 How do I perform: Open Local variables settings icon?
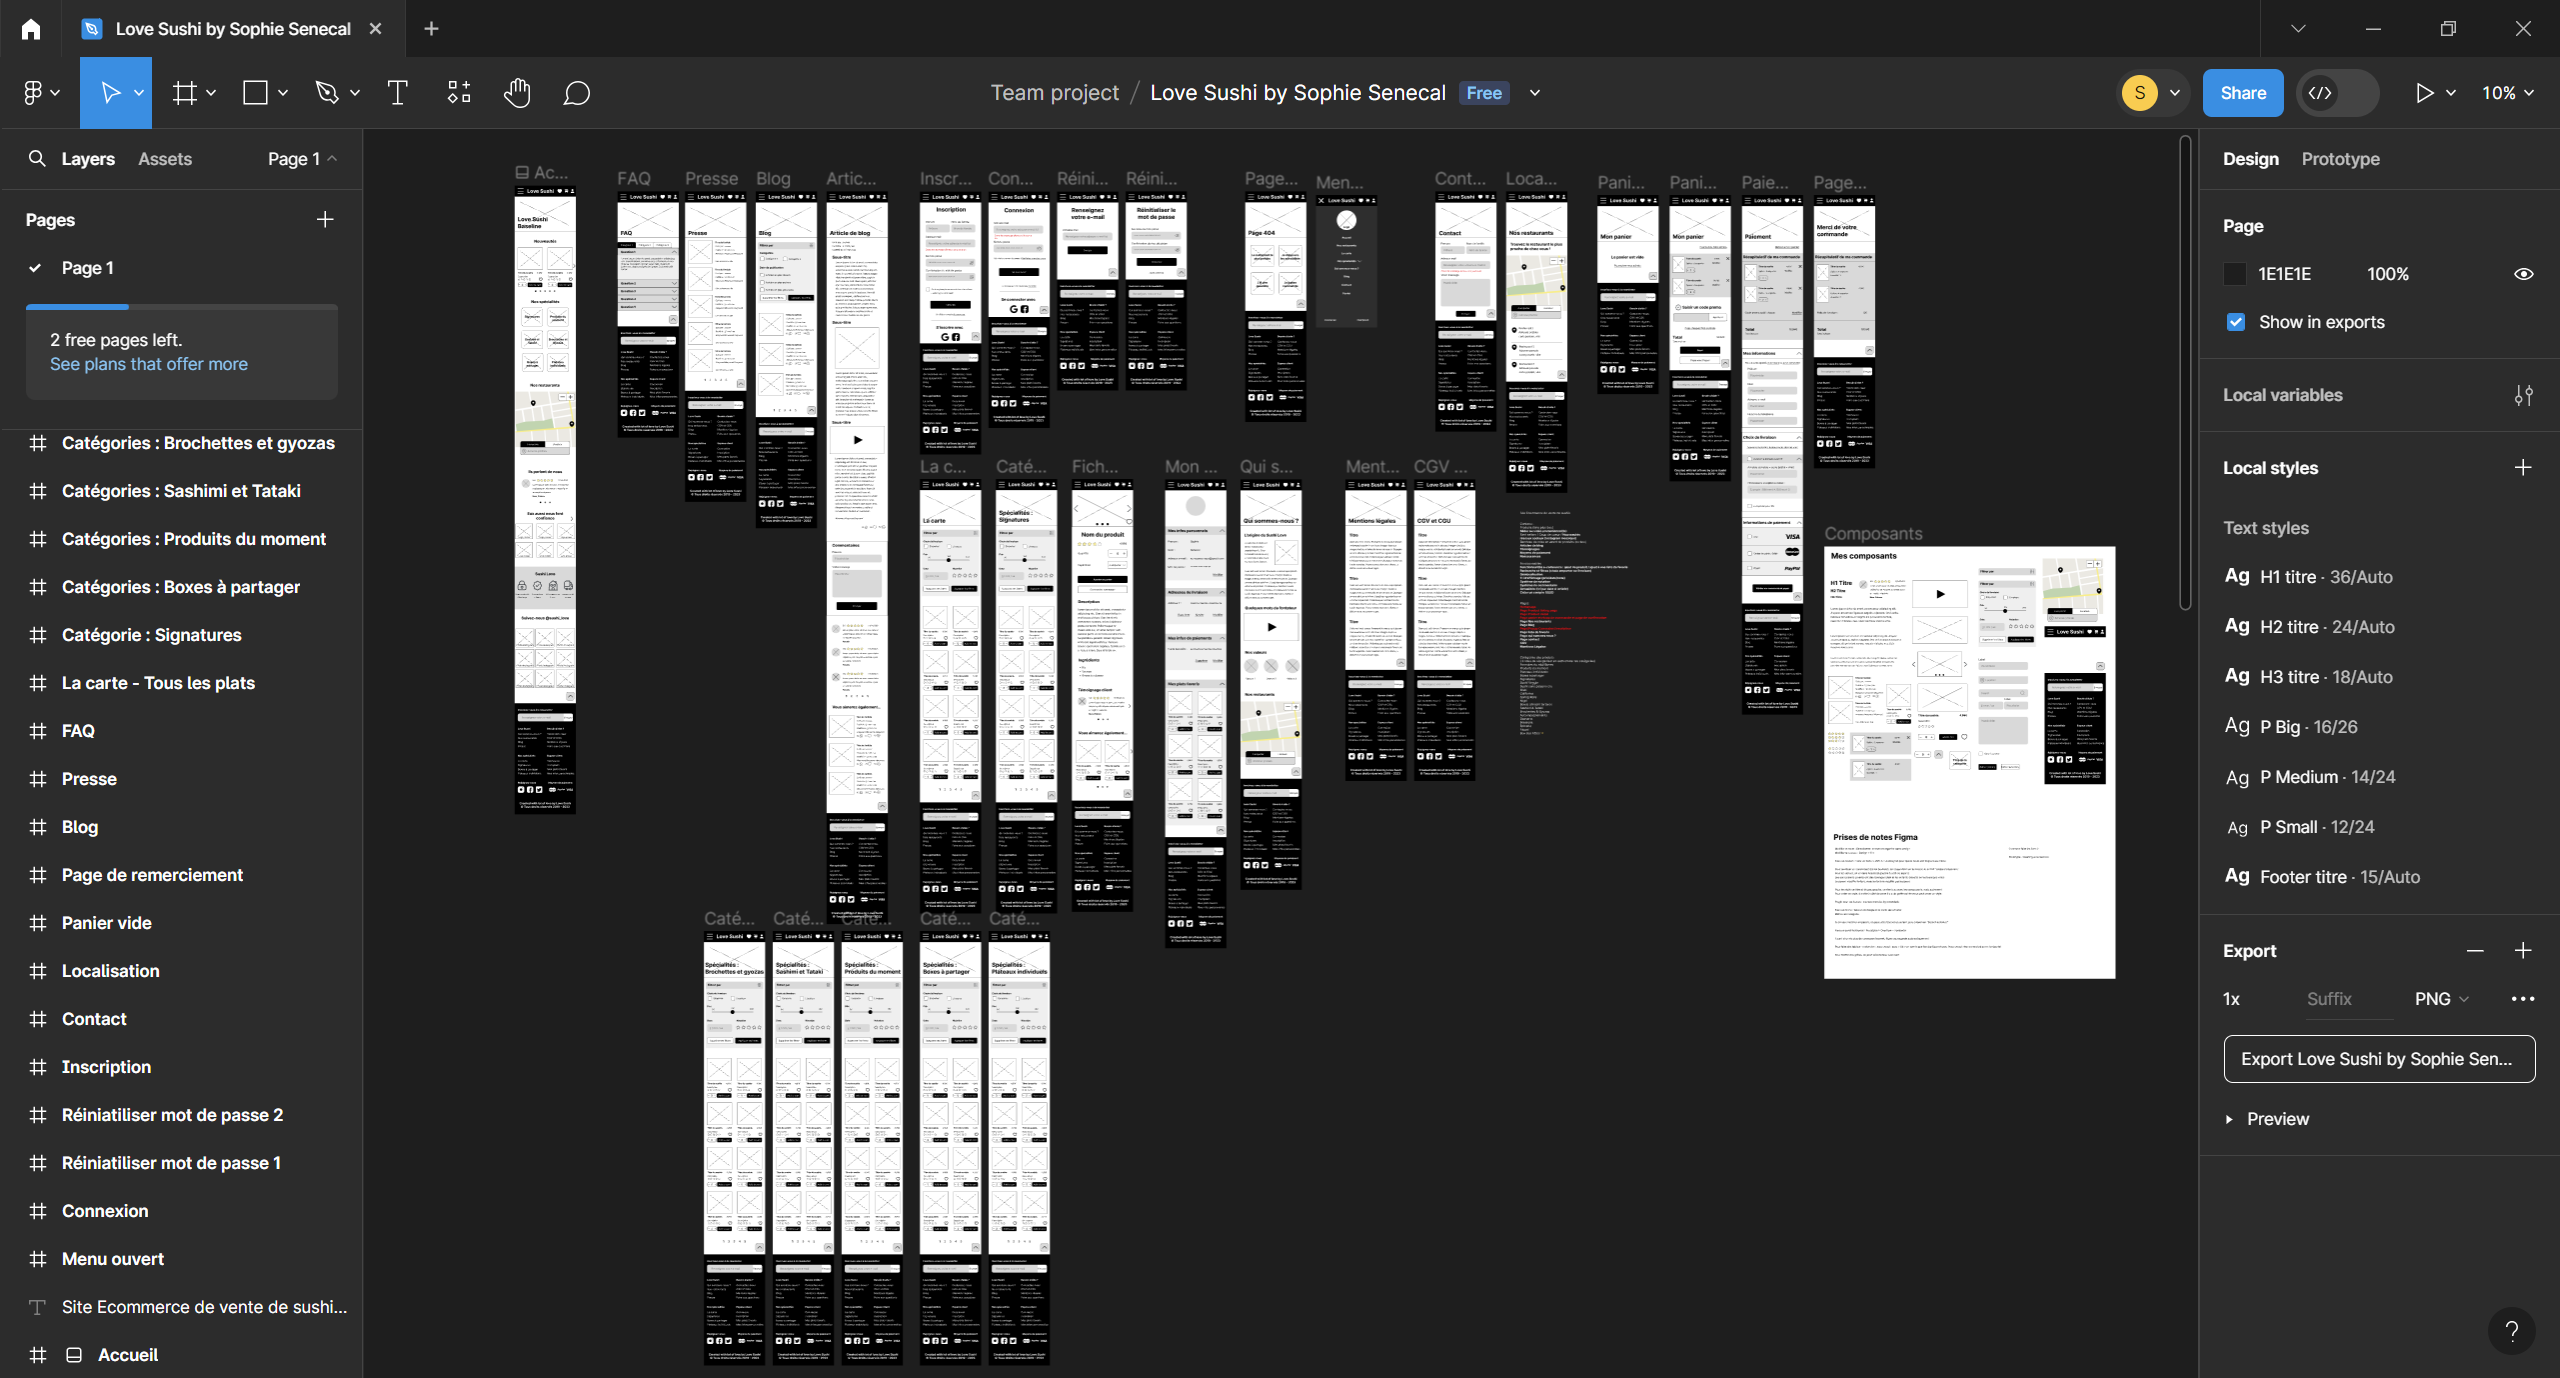(x=2523, y=395)
